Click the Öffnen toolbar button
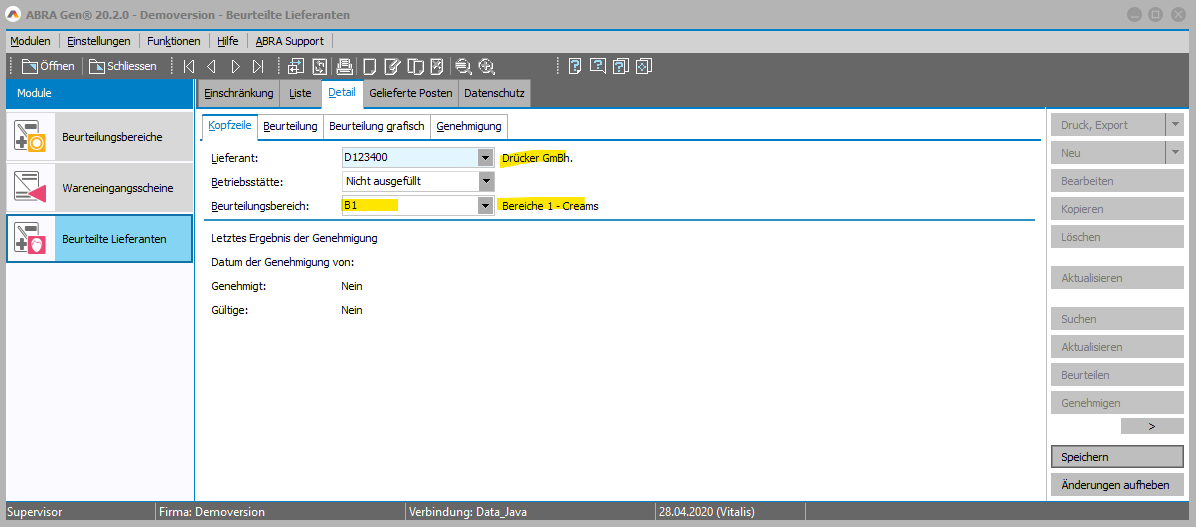Image resolution: width=1196 pixels, height=527 pixels. [x=48, y=67]
